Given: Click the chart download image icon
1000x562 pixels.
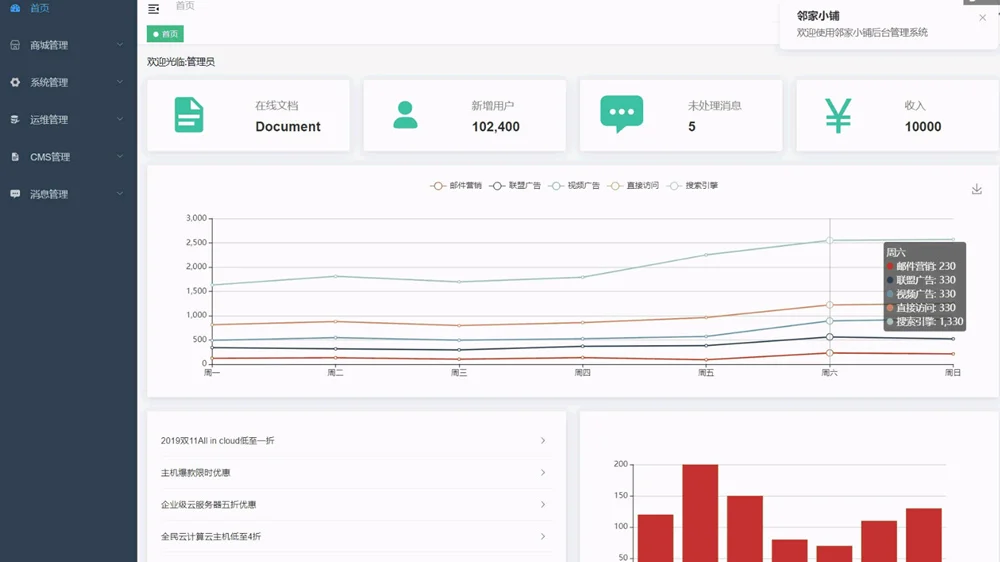Looking at the screenshot, I should (977, 190).
